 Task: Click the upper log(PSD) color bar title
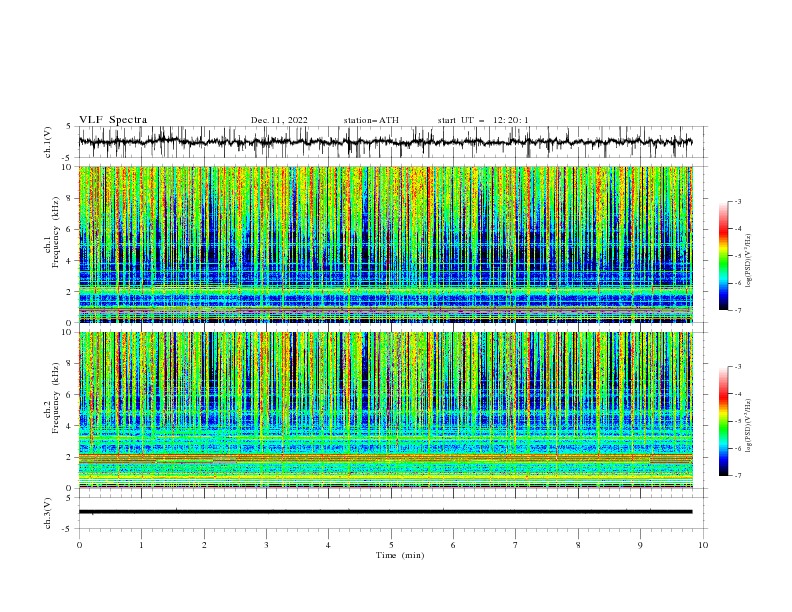tap(749, 261)
